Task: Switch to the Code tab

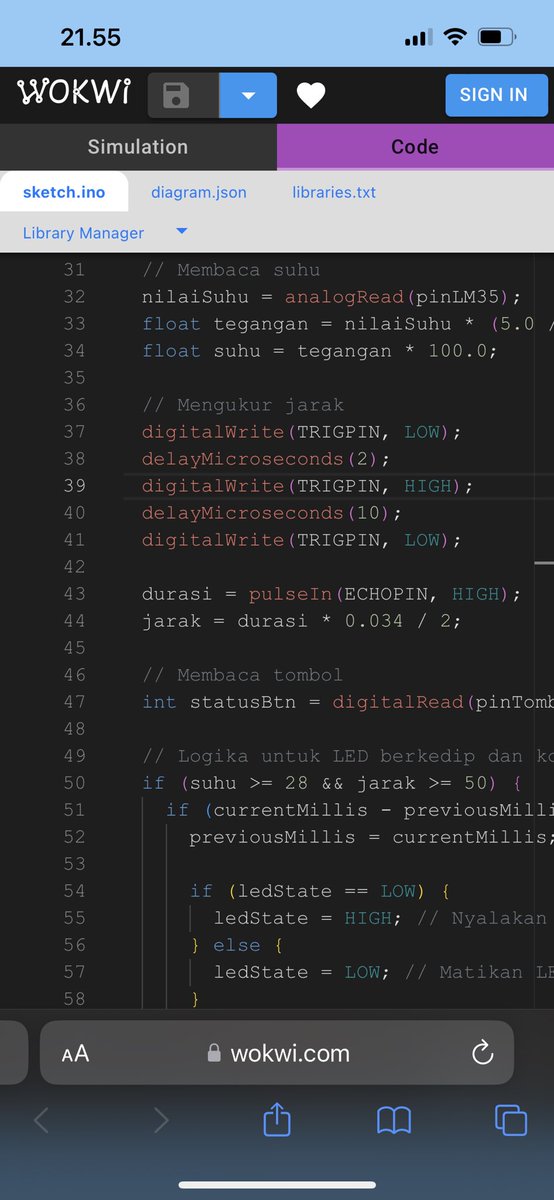Action: (x=415, y=147)
